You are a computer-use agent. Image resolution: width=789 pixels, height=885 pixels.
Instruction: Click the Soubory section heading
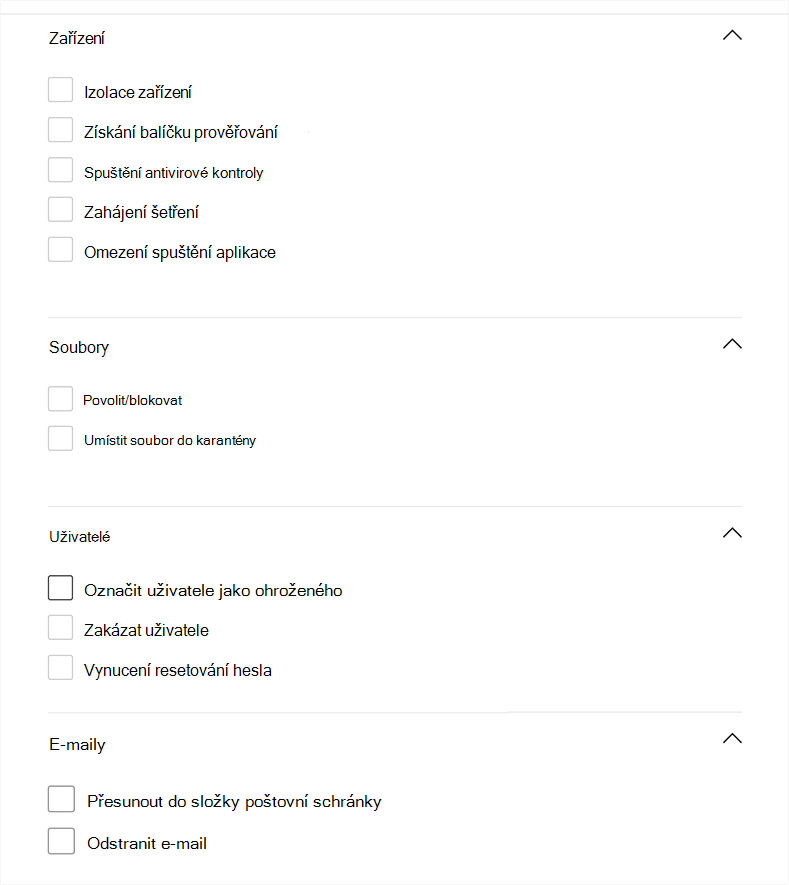pos(79,348)
